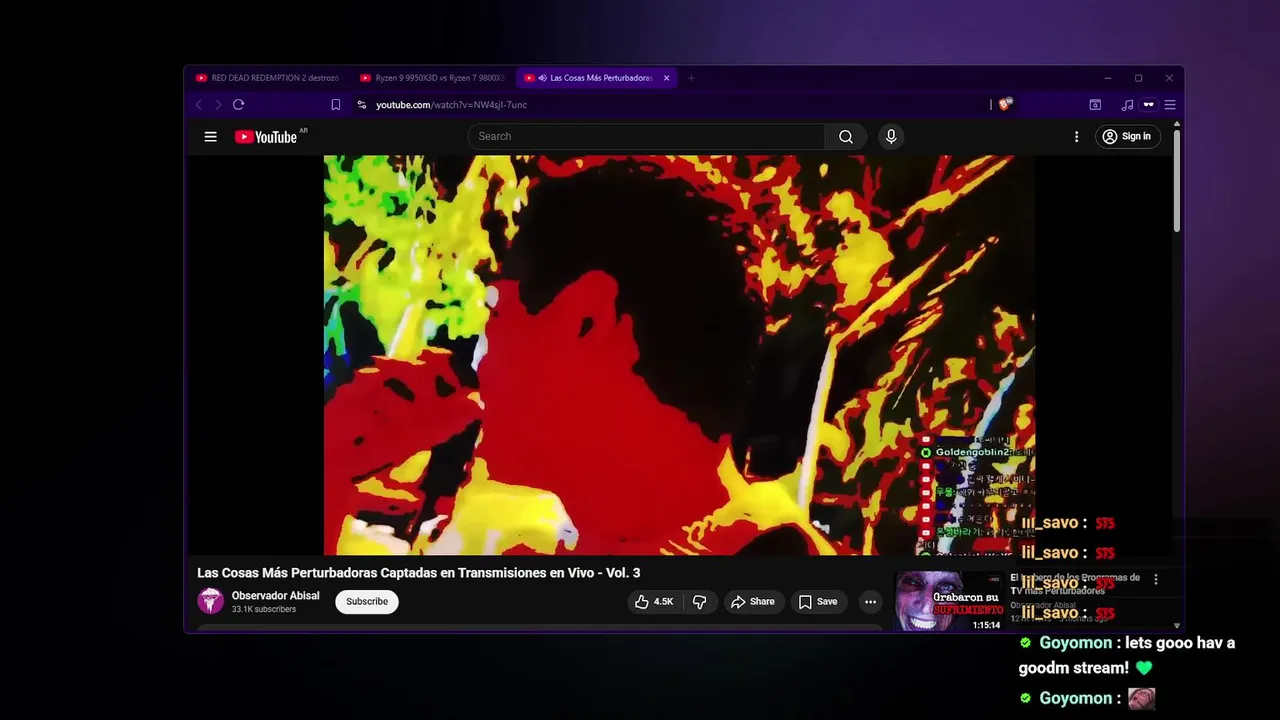Dislike the video

pos(700,602)
